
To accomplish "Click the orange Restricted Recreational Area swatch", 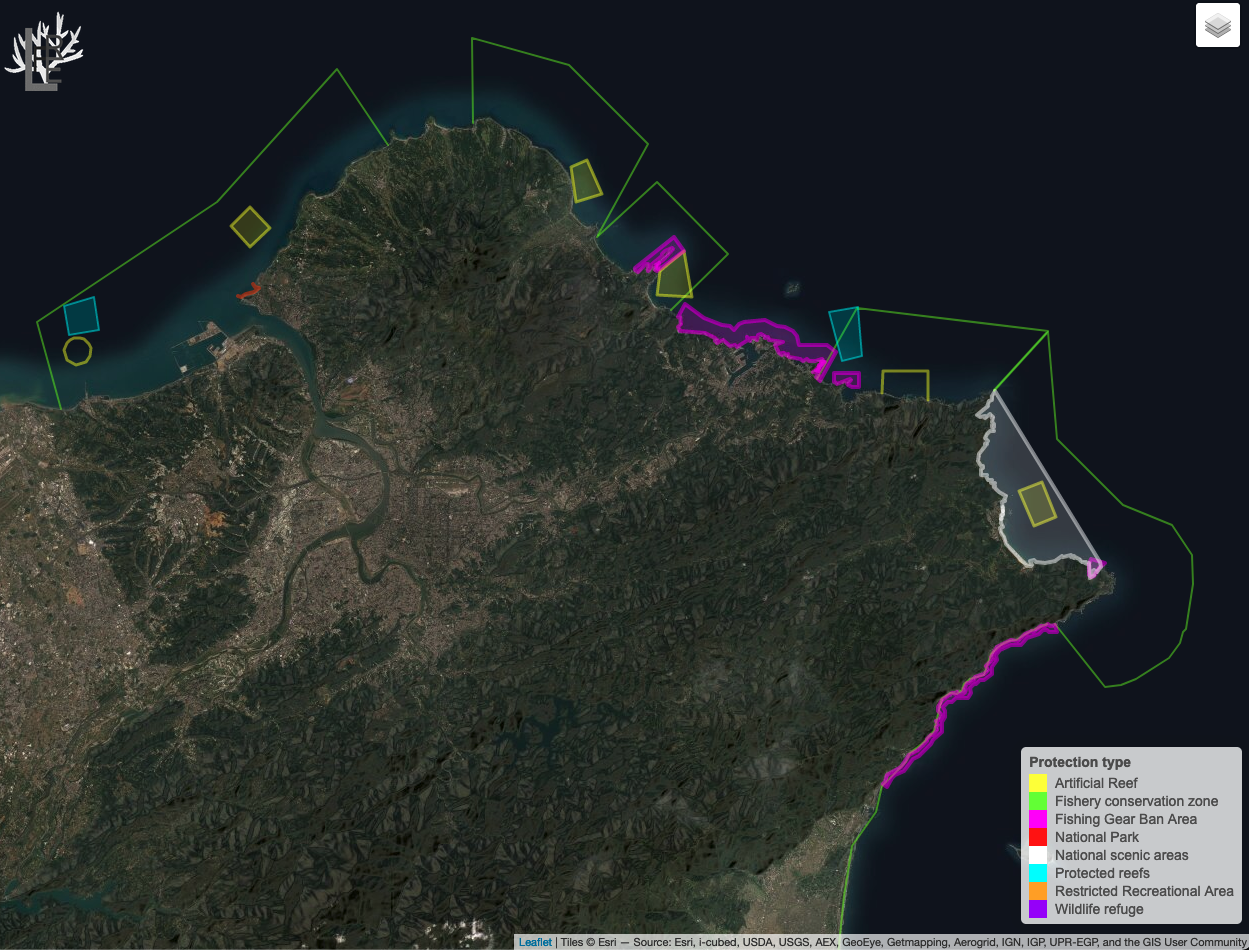I will tap(1038, 891).
